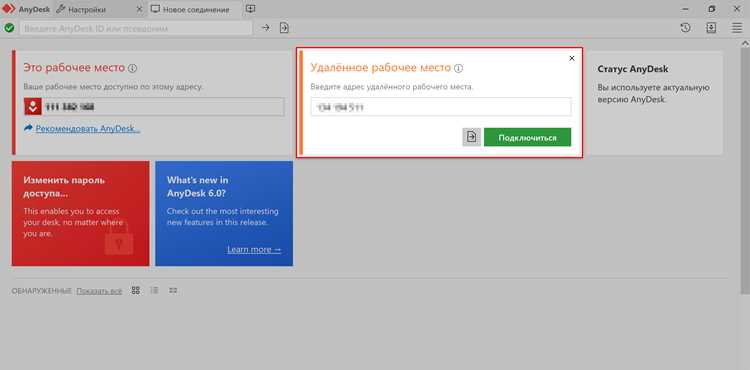The height and width of the screenshot is (370, 750).
Task: Switch discovered view to list
Action: (154, 290)
